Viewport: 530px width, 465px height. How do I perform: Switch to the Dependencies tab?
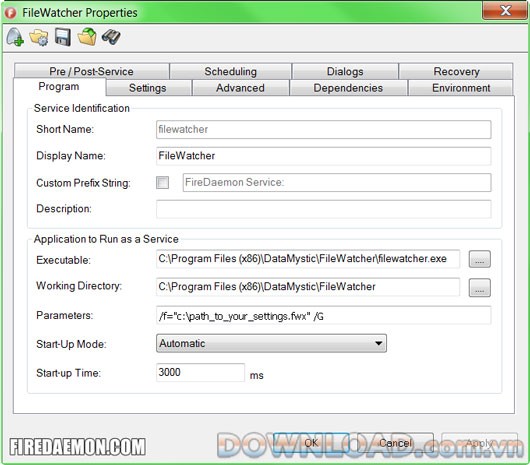[x=348, y=88]
